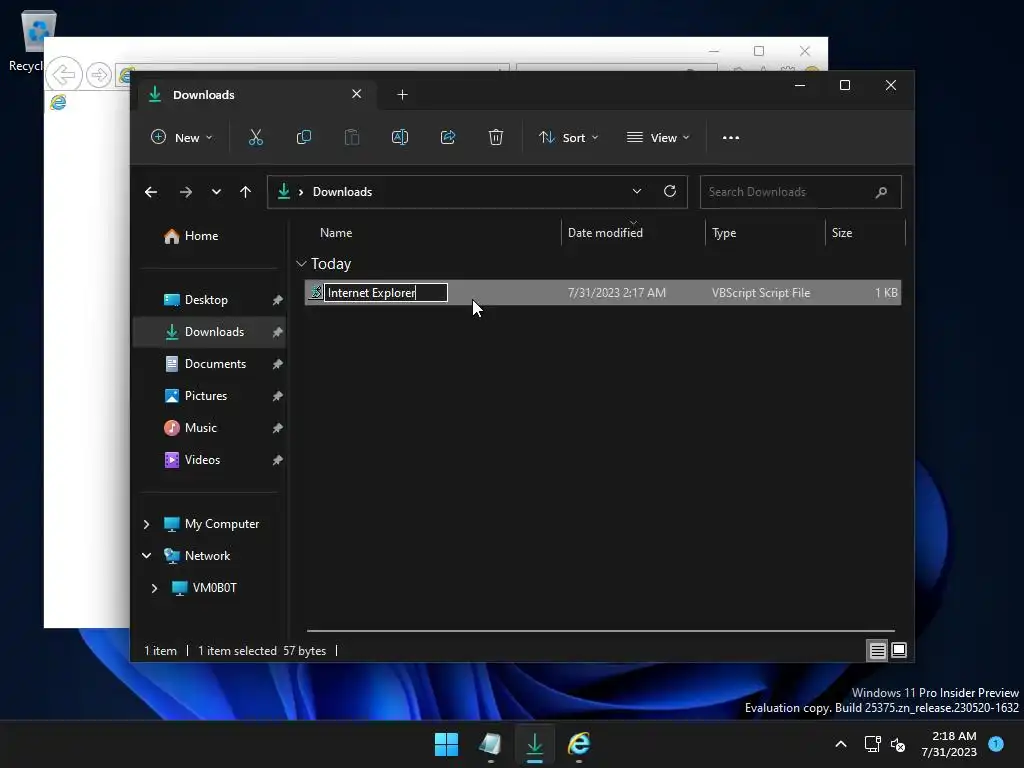Open the View dropdown menu
Screen dimensions: 1024x768
[658, 138]
